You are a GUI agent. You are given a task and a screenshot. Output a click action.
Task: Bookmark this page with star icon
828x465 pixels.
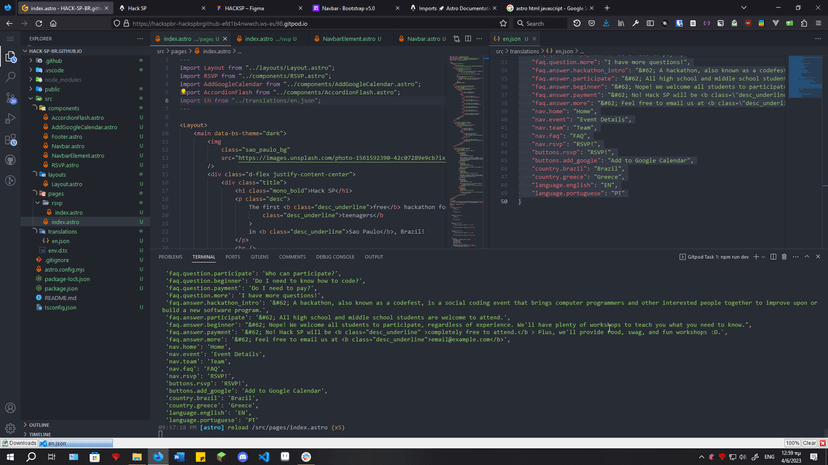[503, 23]
